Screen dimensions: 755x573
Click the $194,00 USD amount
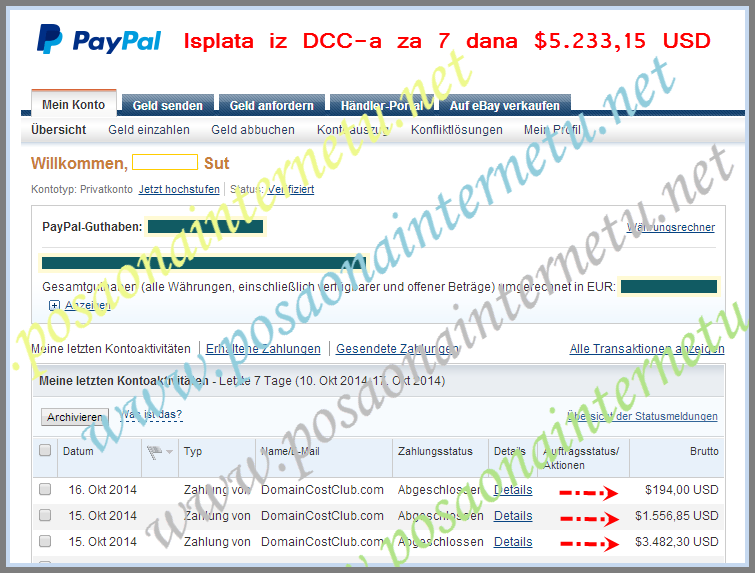[681, 490]
